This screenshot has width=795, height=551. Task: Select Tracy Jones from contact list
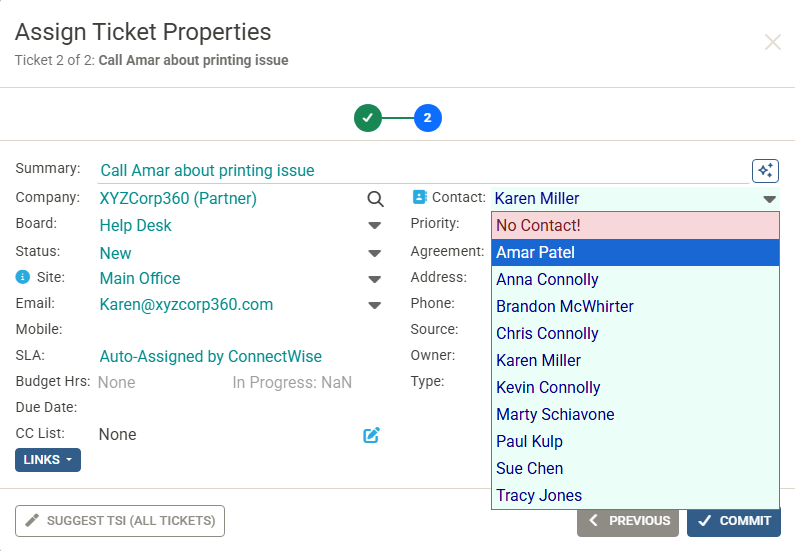coord(635,495)
